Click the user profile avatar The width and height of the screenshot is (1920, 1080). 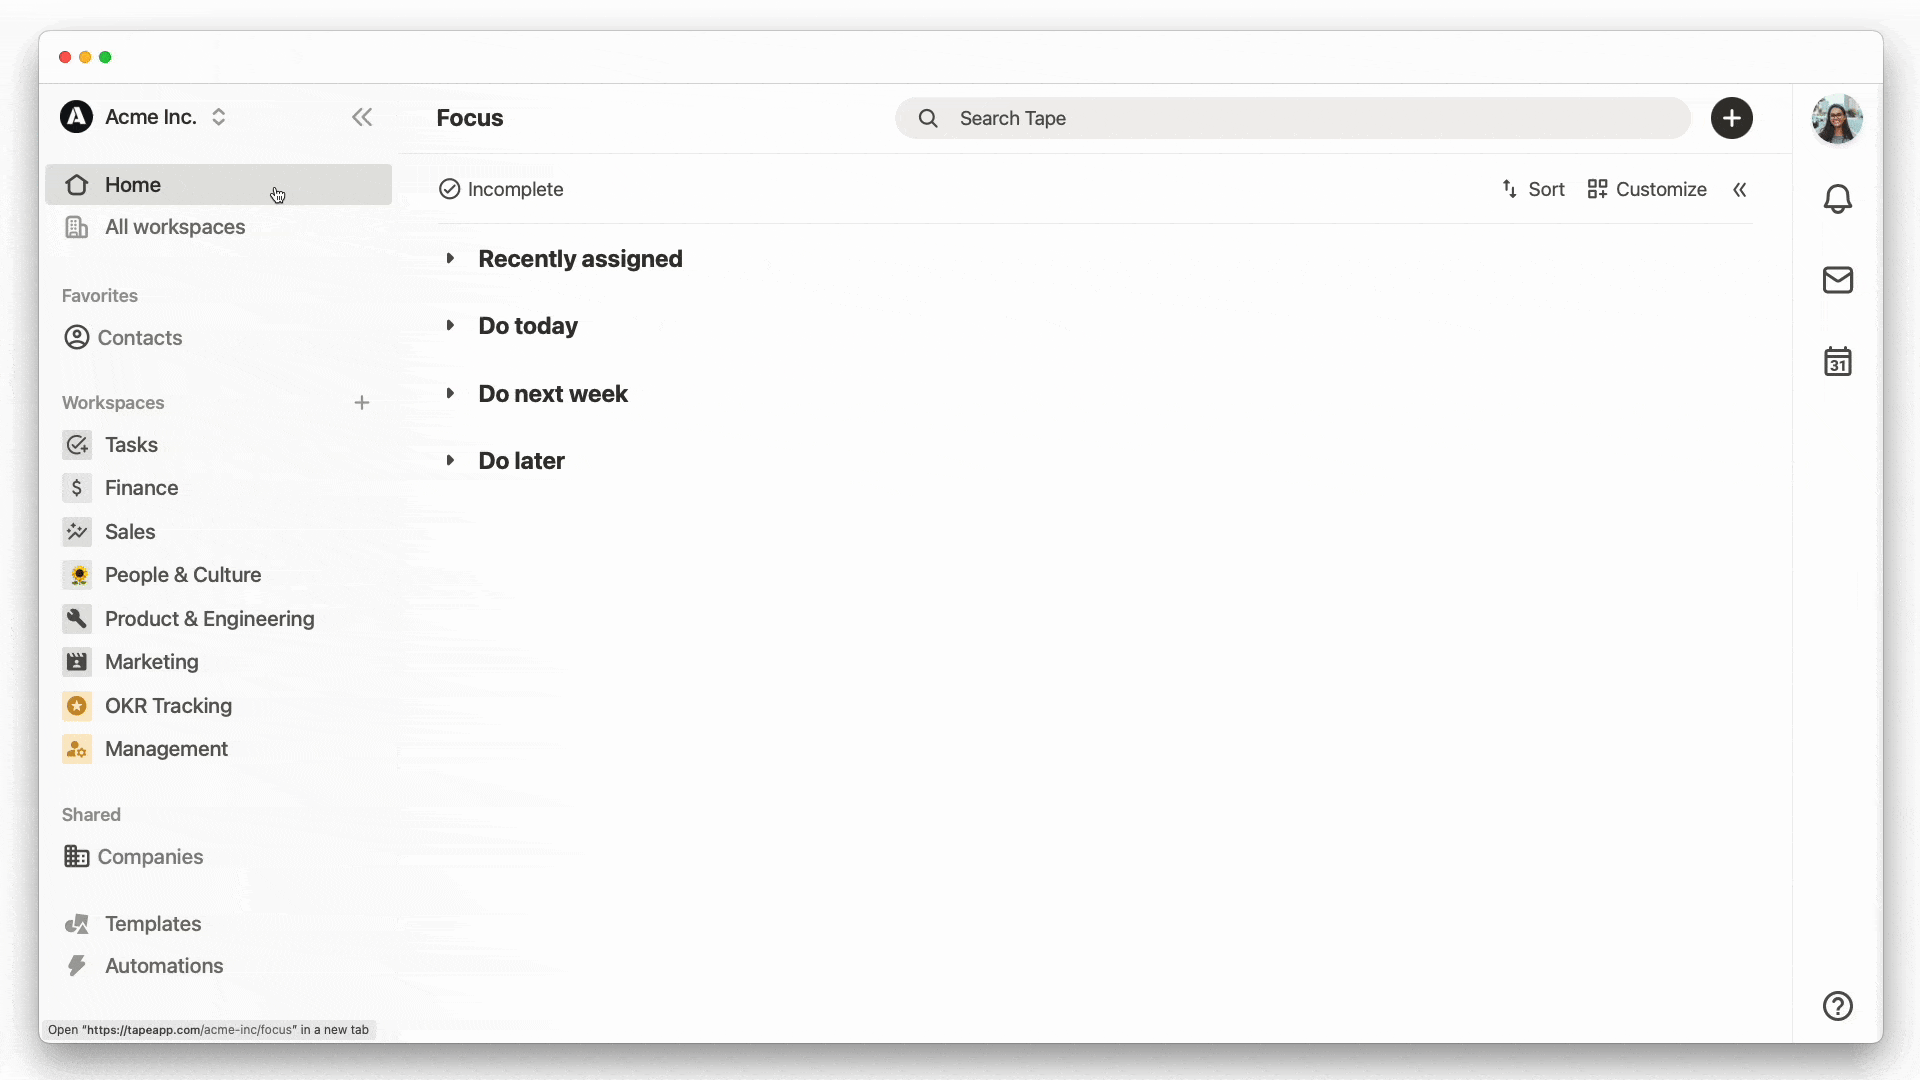tap(1838, 119)
